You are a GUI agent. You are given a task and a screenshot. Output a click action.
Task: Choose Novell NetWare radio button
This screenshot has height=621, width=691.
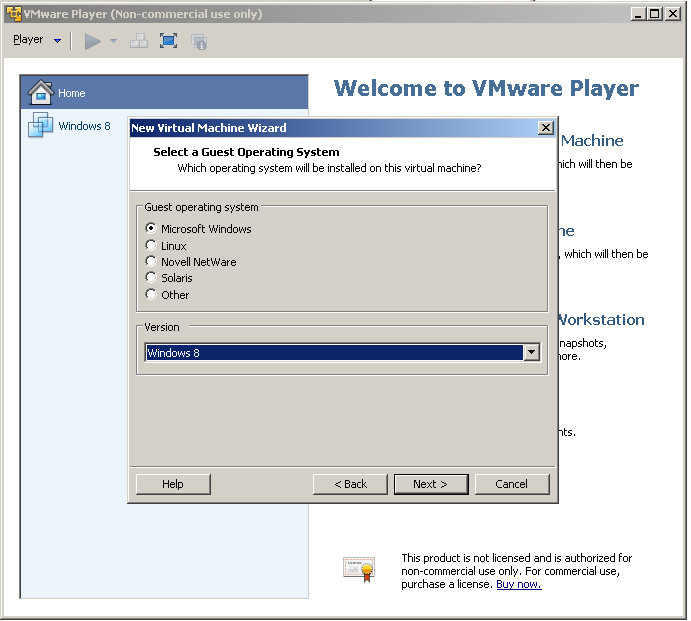click(151, 262)
